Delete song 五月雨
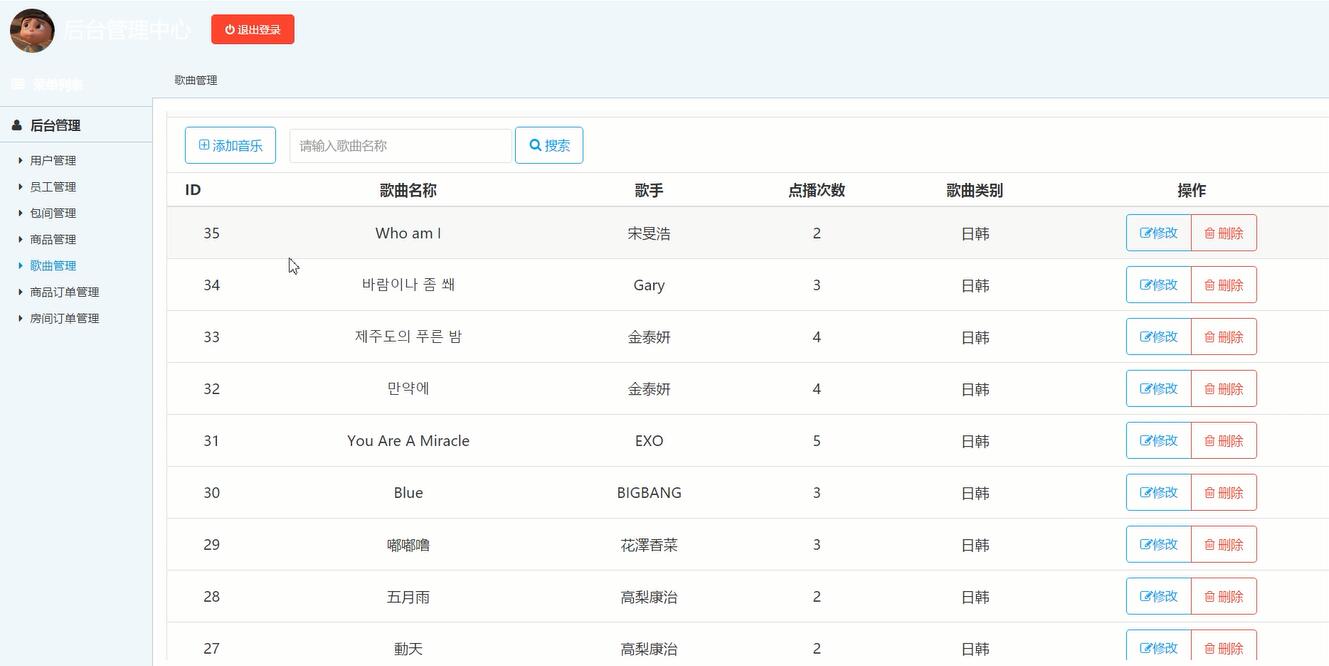1329x666 pixels. pyautogui.click(x=1224, y=597)
